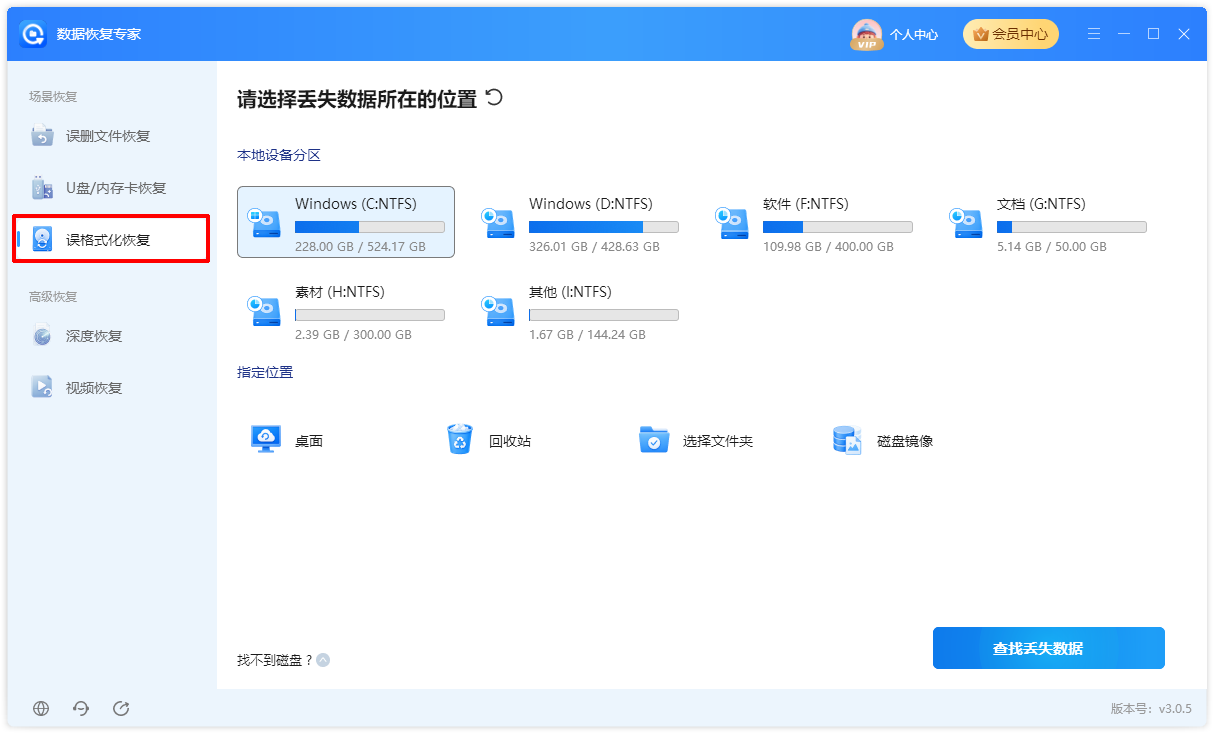Screen dimensions: 1214x734
Task: Click the 磁盘镜像 disk image icon
Action: 847,440
